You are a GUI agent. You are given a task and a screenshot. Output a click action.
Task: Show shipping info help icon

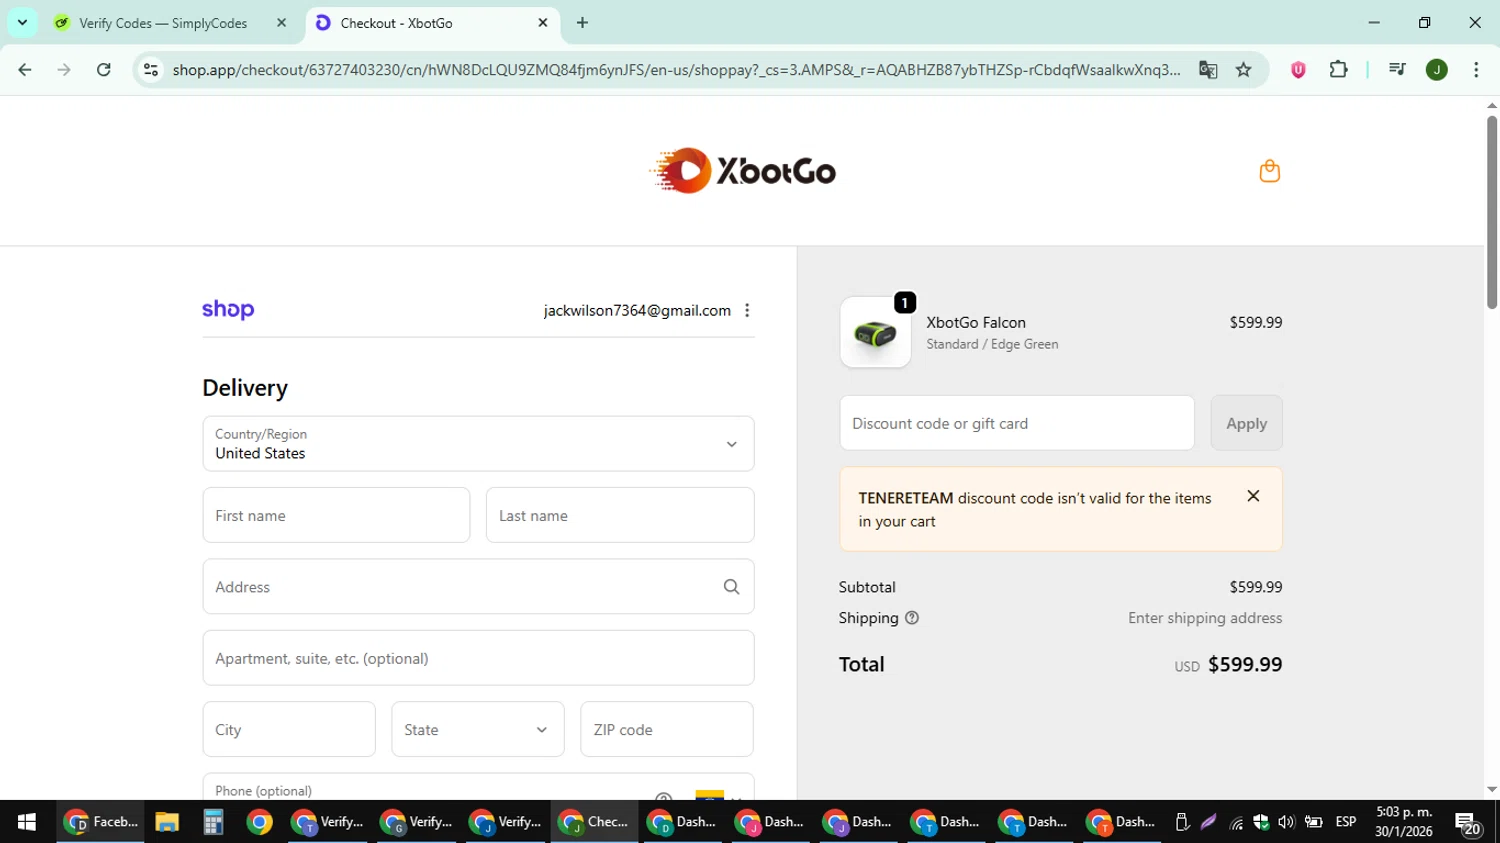pyautogui.click(x=912, y=618)
